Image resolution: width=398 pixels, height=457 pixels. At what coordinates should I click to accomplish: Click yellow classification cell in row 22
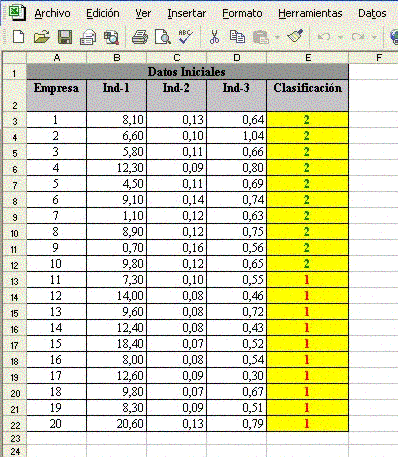[x=307, y=424]
